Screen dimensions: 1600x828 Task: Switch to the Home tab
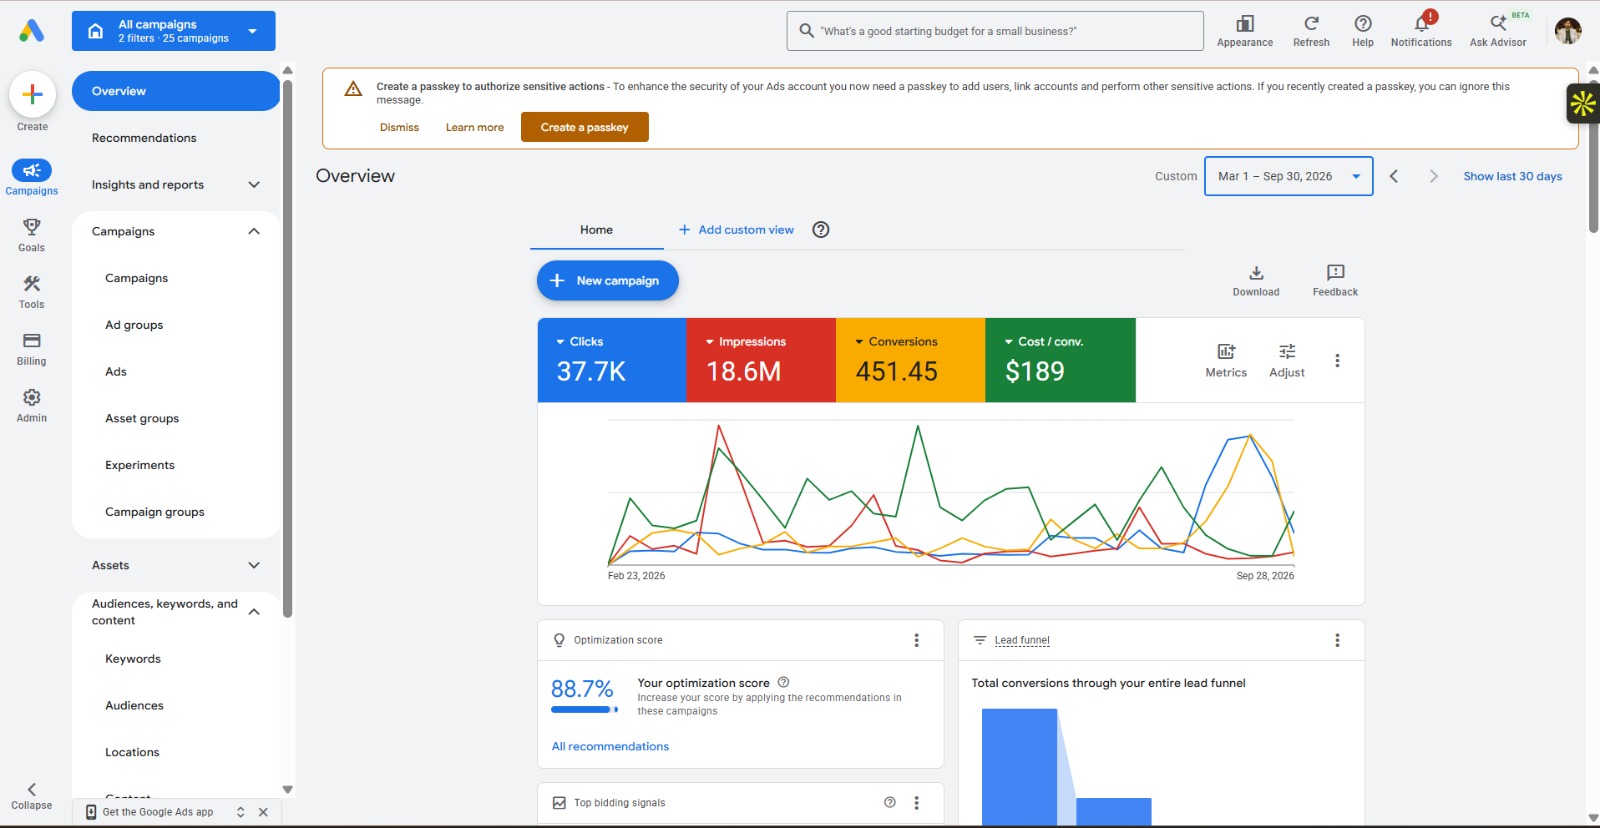[x=596, y=230]
